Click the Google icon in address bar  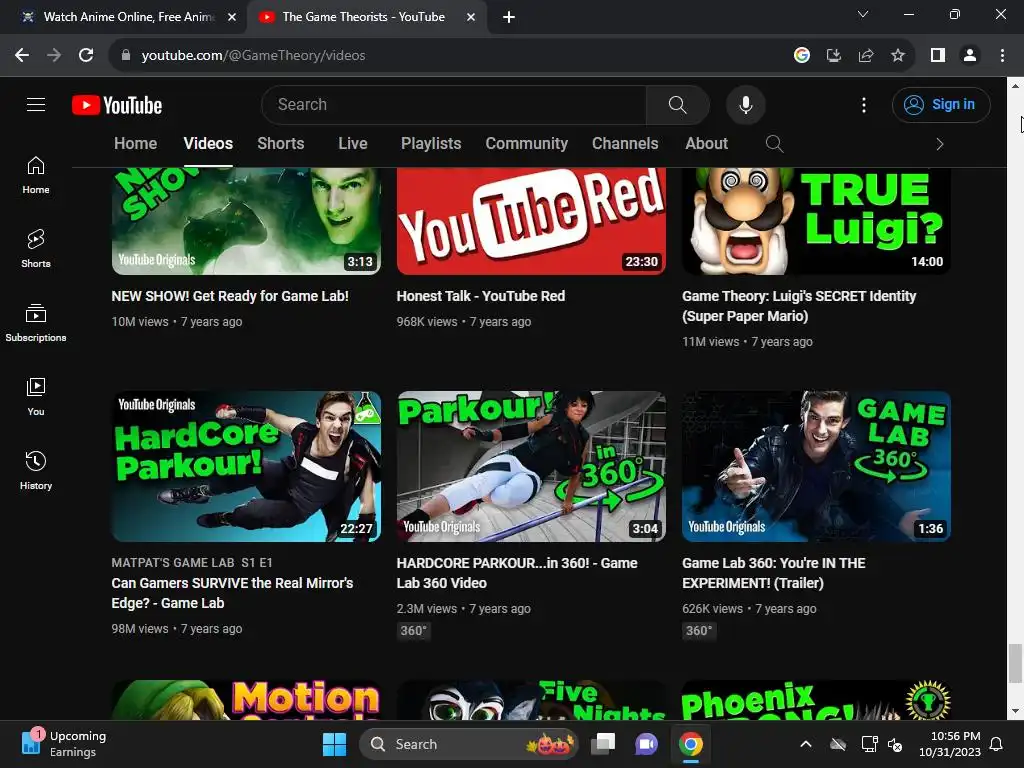point(801,56)
